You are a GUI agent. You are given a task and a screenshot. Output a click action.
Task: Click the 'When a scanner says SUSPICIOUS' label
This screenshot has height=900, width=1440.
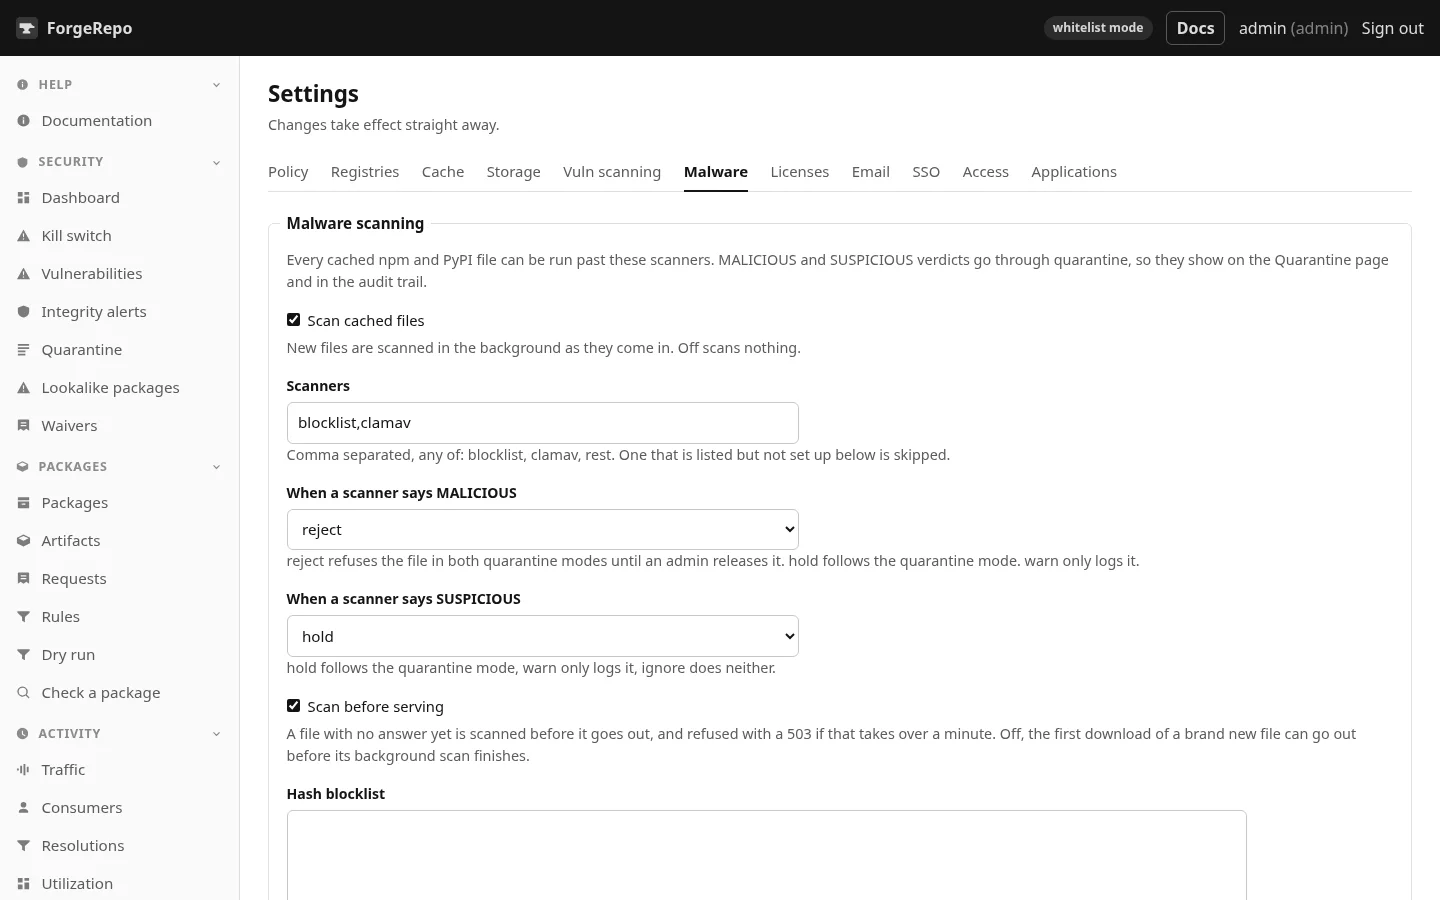[404, 599]
